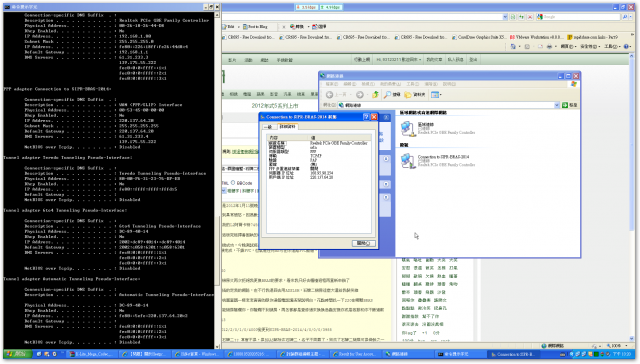The width and height of the screenshot is (640, 364).
Task: Click the command prompt vertical scrollbar
Action: [217, 180]
